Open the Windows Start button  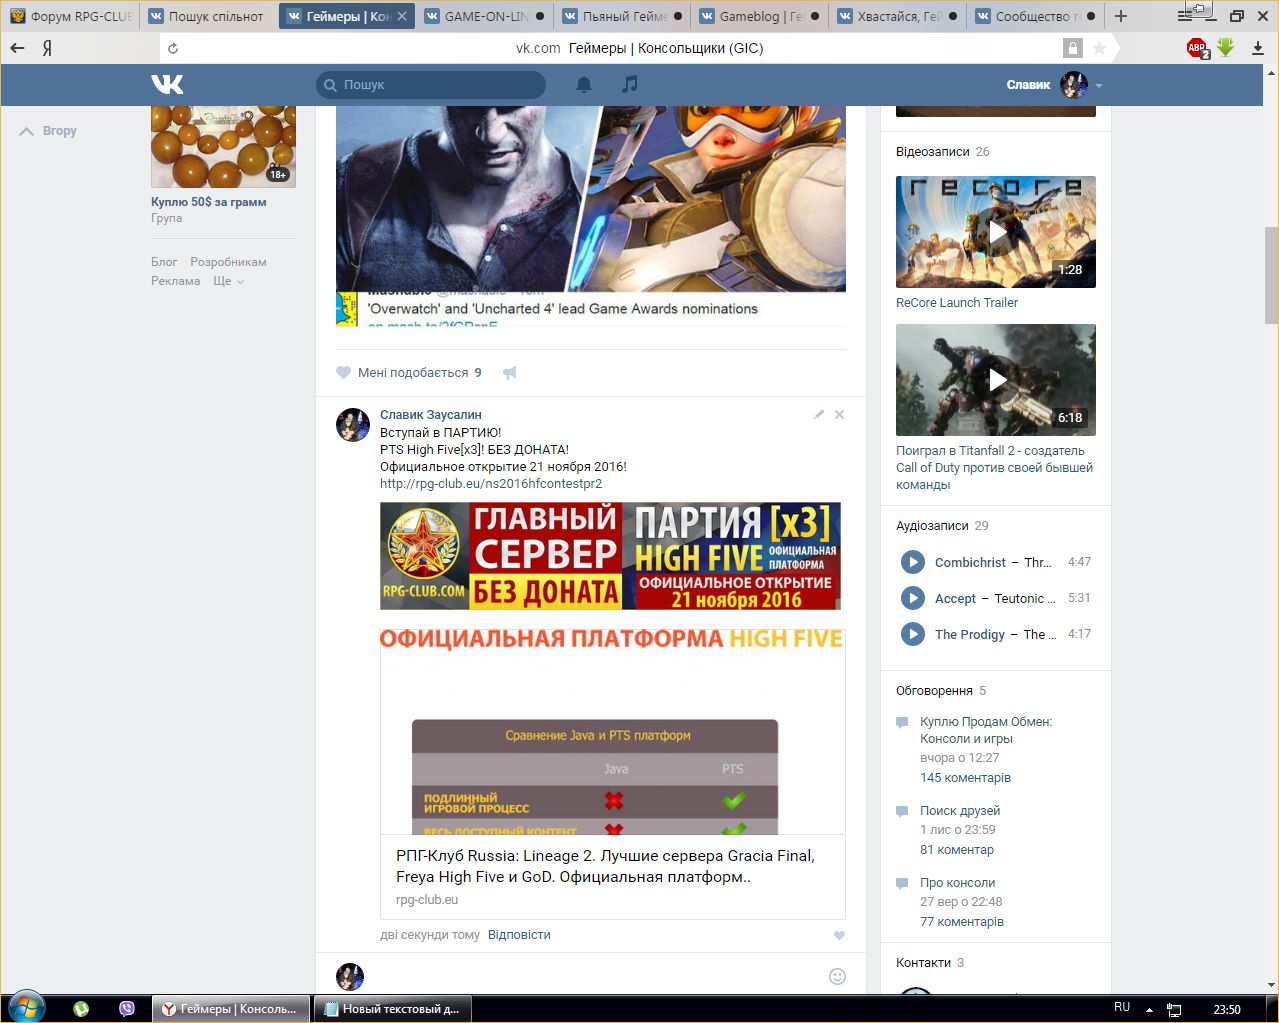tap(27, 1008)
